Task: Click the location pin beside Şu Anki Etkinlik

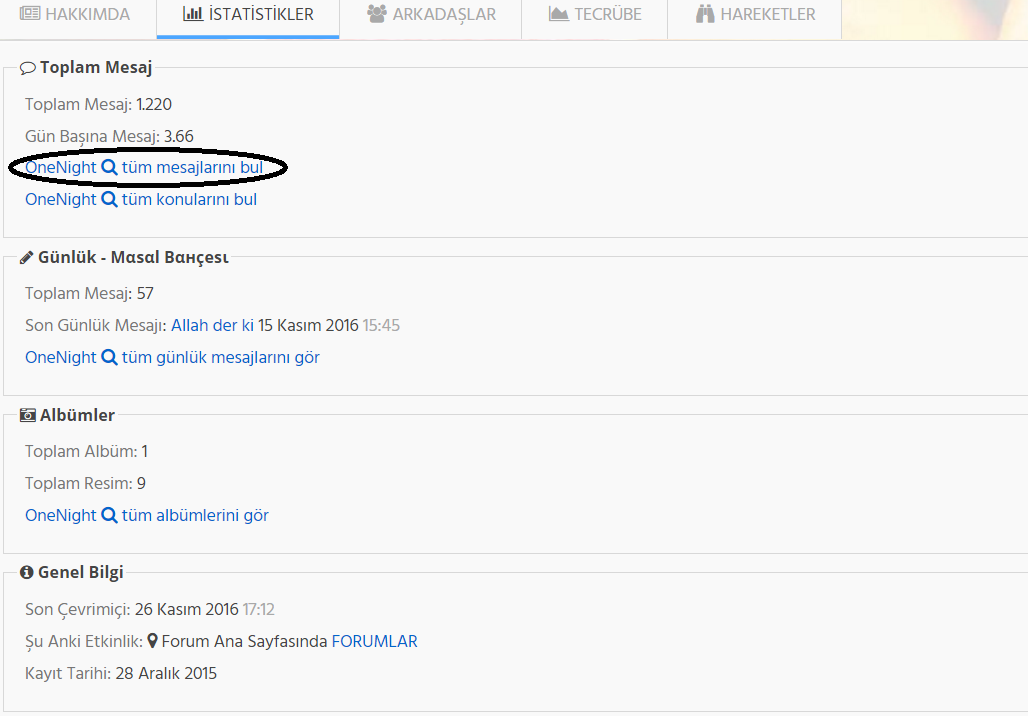Action: pos(153,640)
